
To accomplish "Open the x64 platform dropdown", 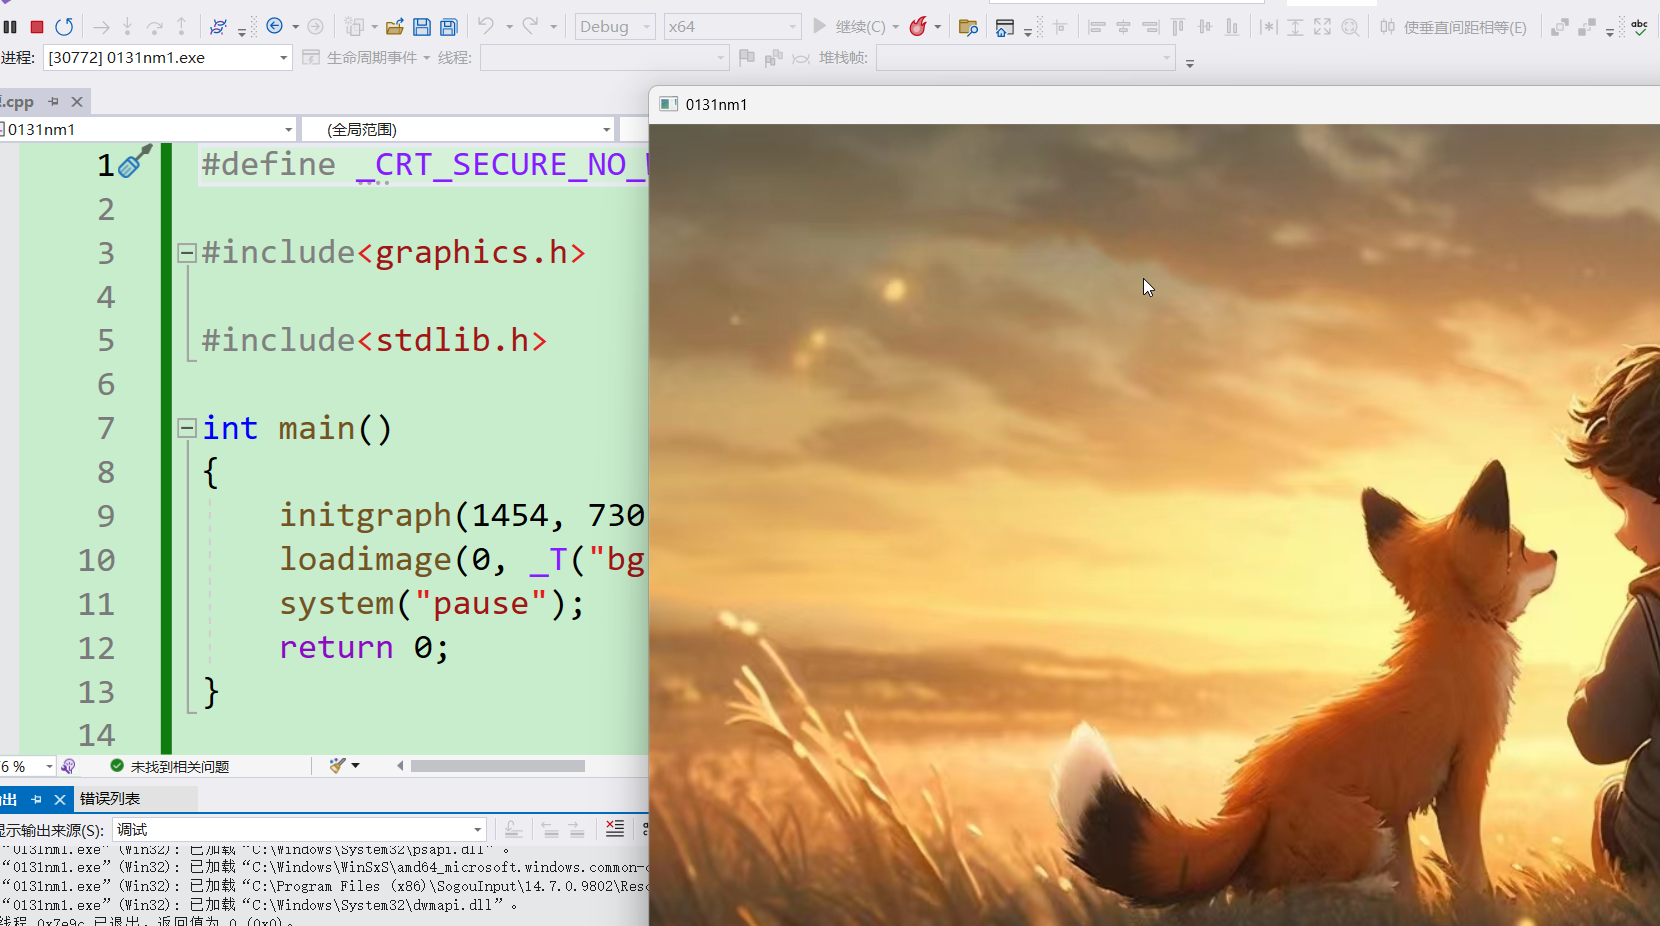I will click(x=732, y=27).
